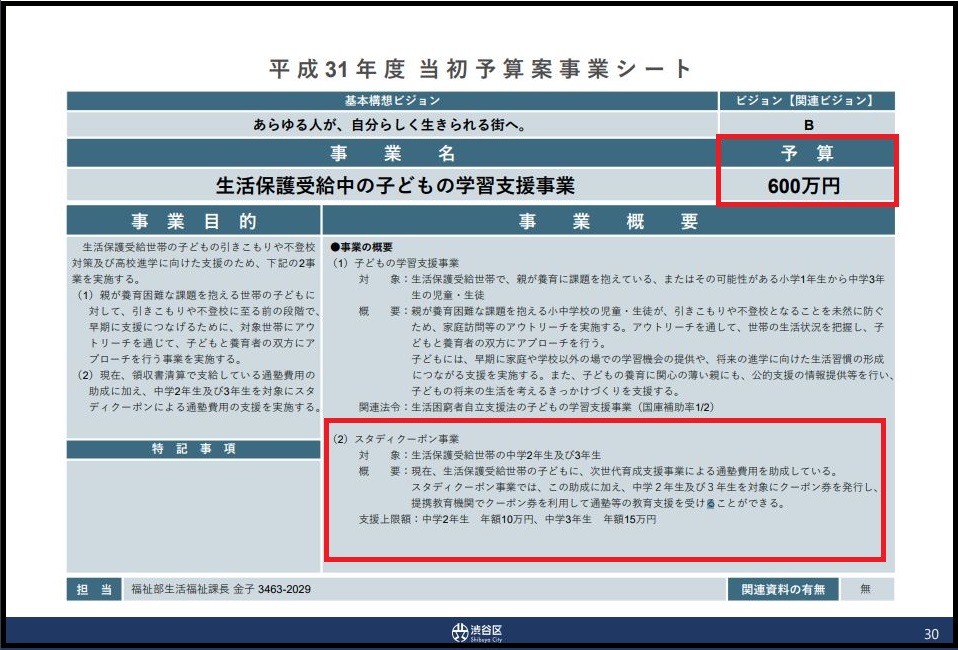Click the 特記事項 section header
This screenshot has width=958, height=650.
(x=193, y=449)
